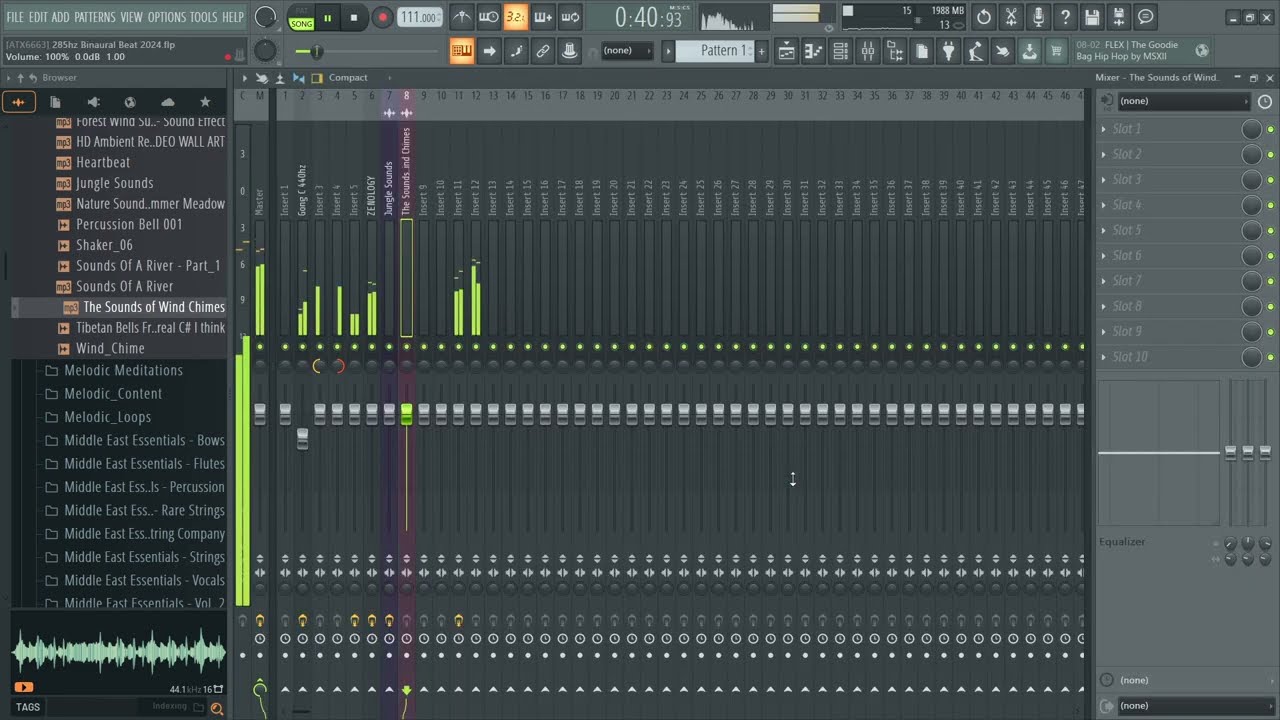Click the Render audio file icon

1119,17
